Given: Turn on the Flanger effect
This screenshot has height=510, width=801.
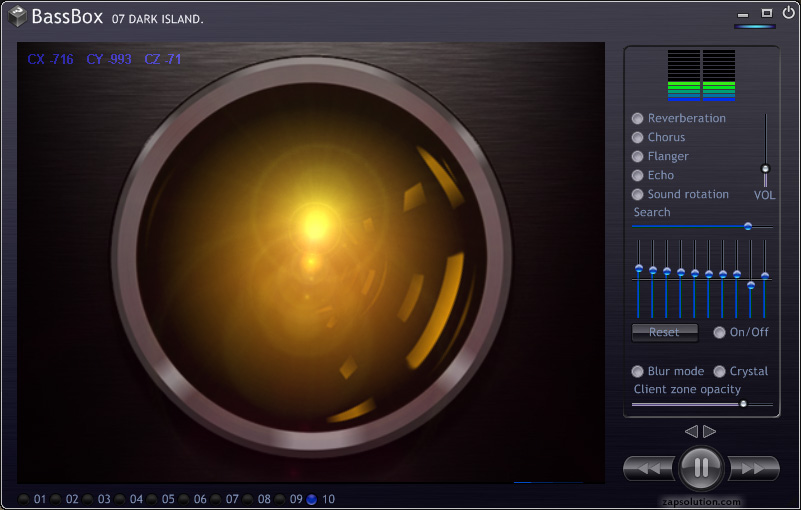Looking at the screenshot, I should [x=638, y=156].
